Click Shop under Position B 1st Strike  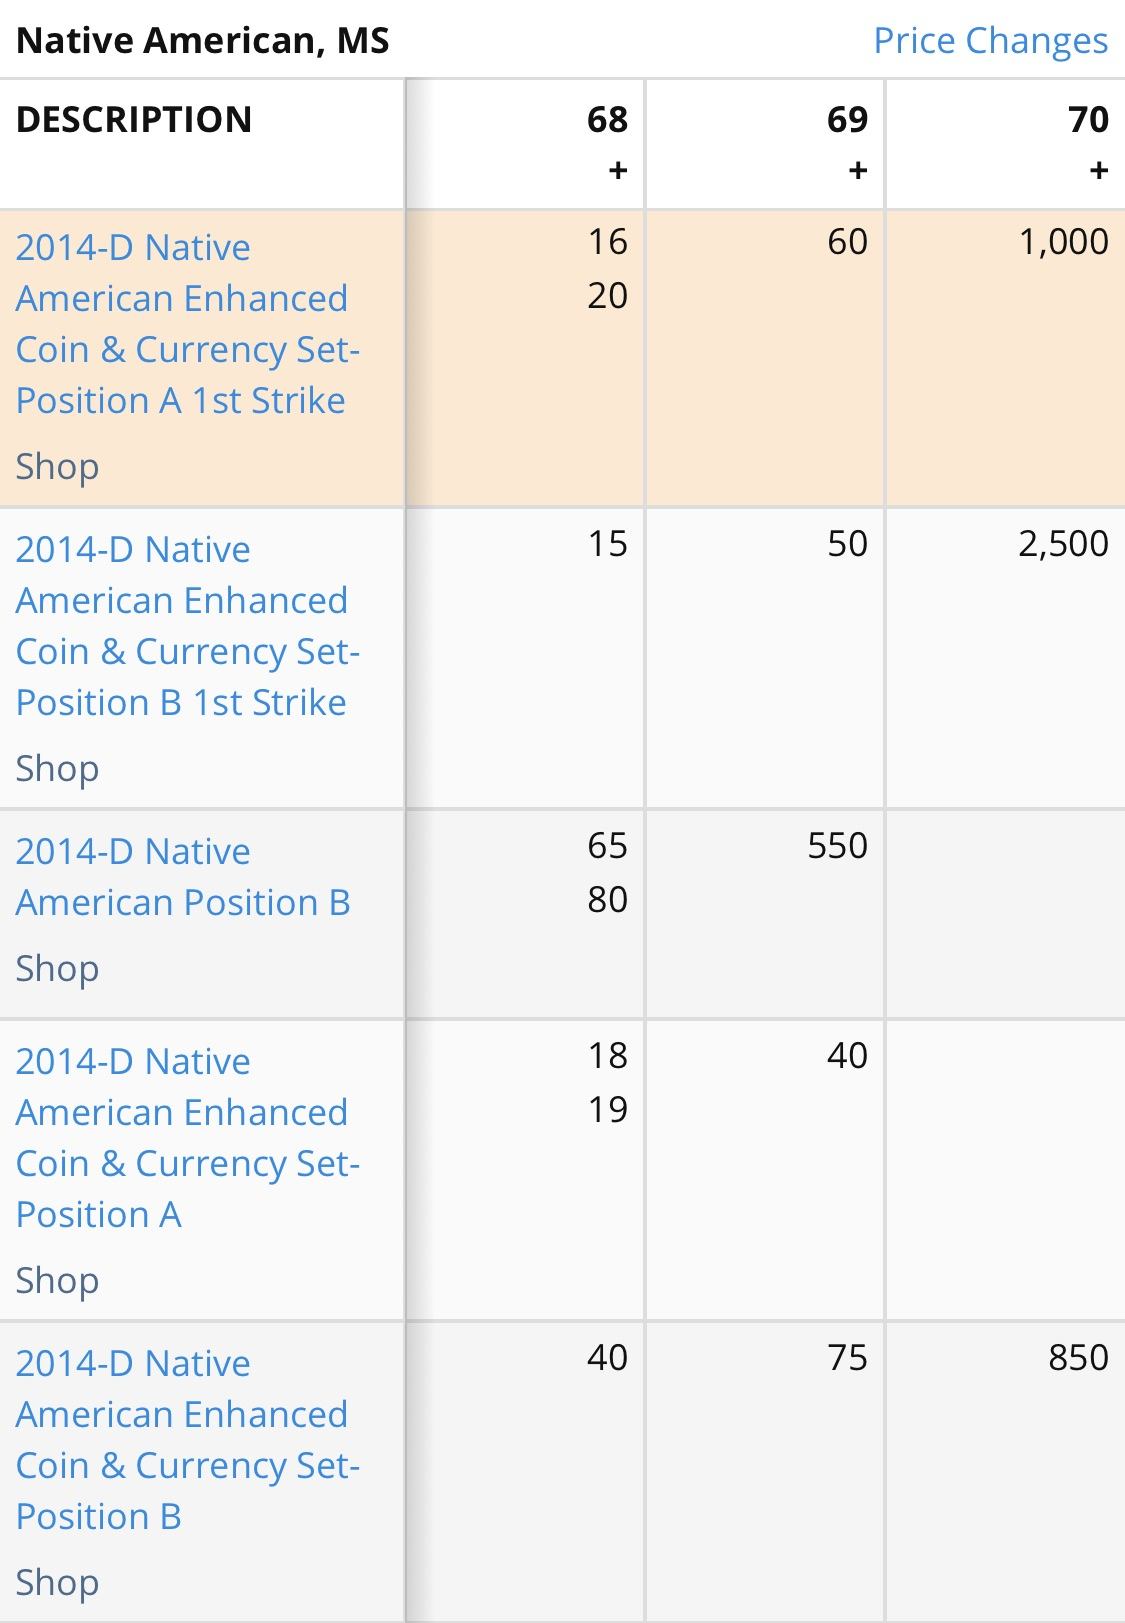[57, 769]
